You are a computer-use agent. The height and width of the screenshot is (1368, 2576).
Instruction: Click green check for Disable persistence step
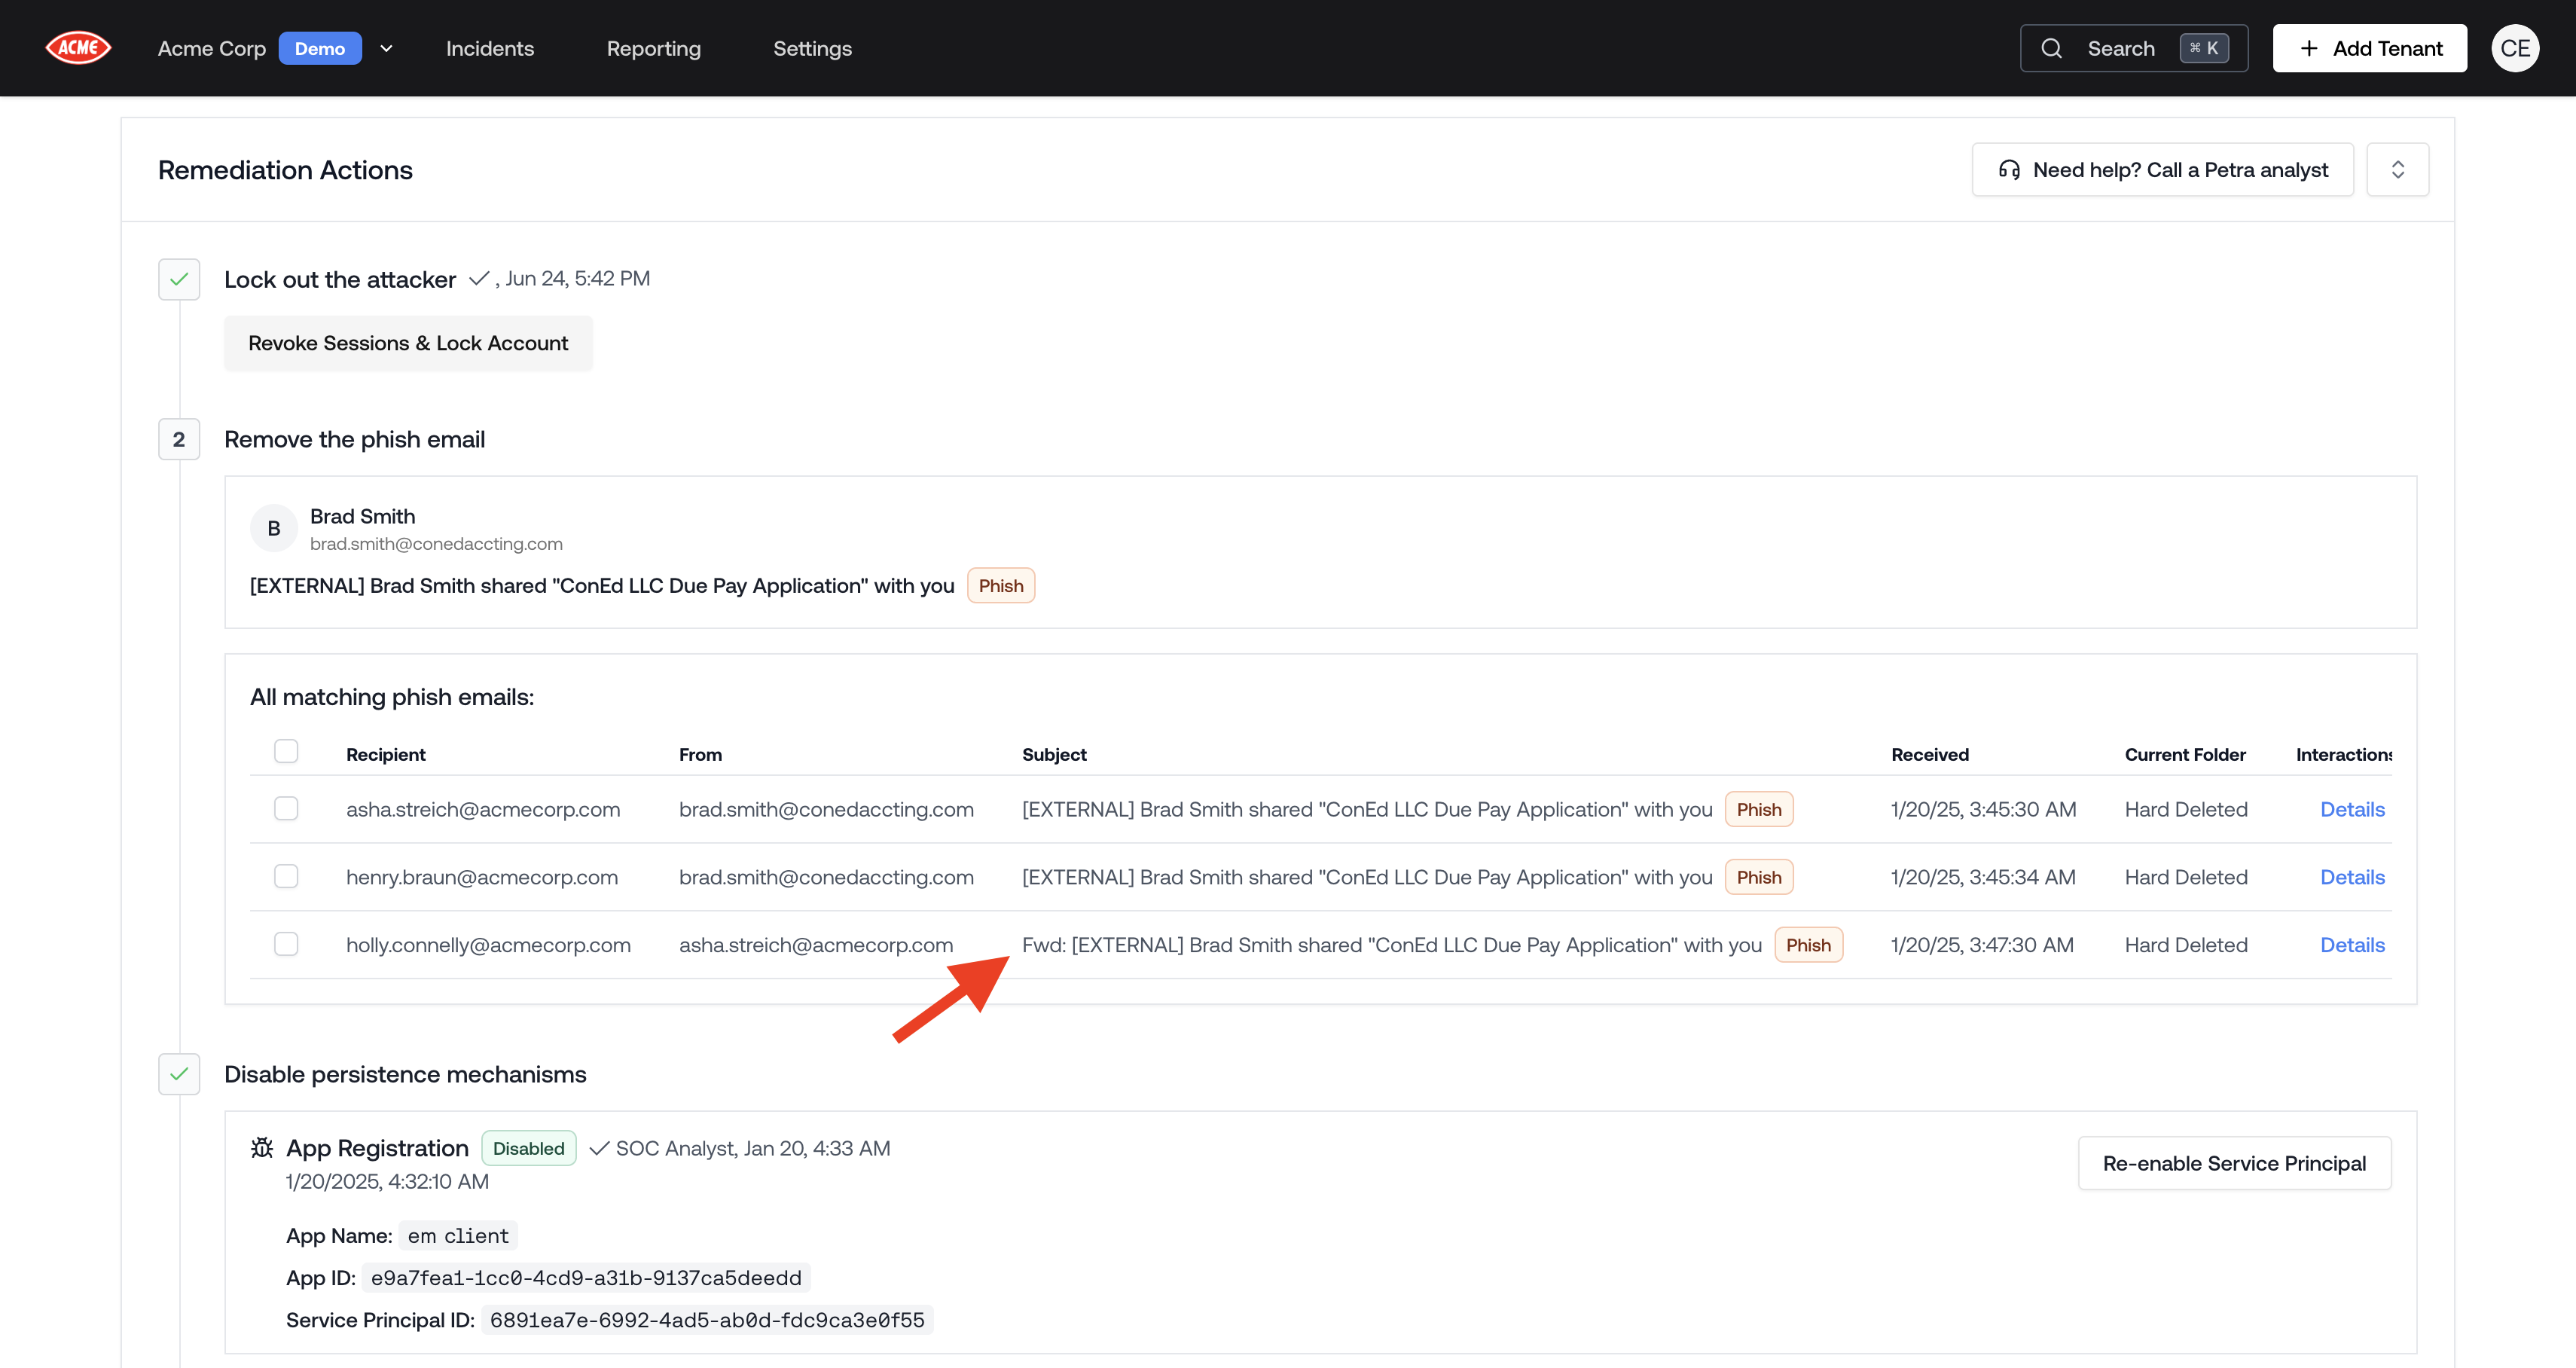tap(179, 1074)
